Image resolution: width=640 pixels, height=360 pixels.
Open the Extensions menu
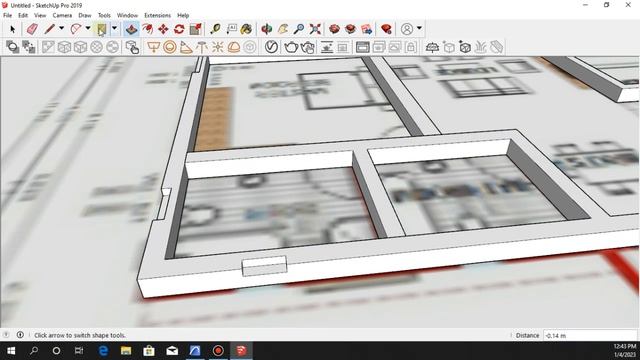point(157,15)
